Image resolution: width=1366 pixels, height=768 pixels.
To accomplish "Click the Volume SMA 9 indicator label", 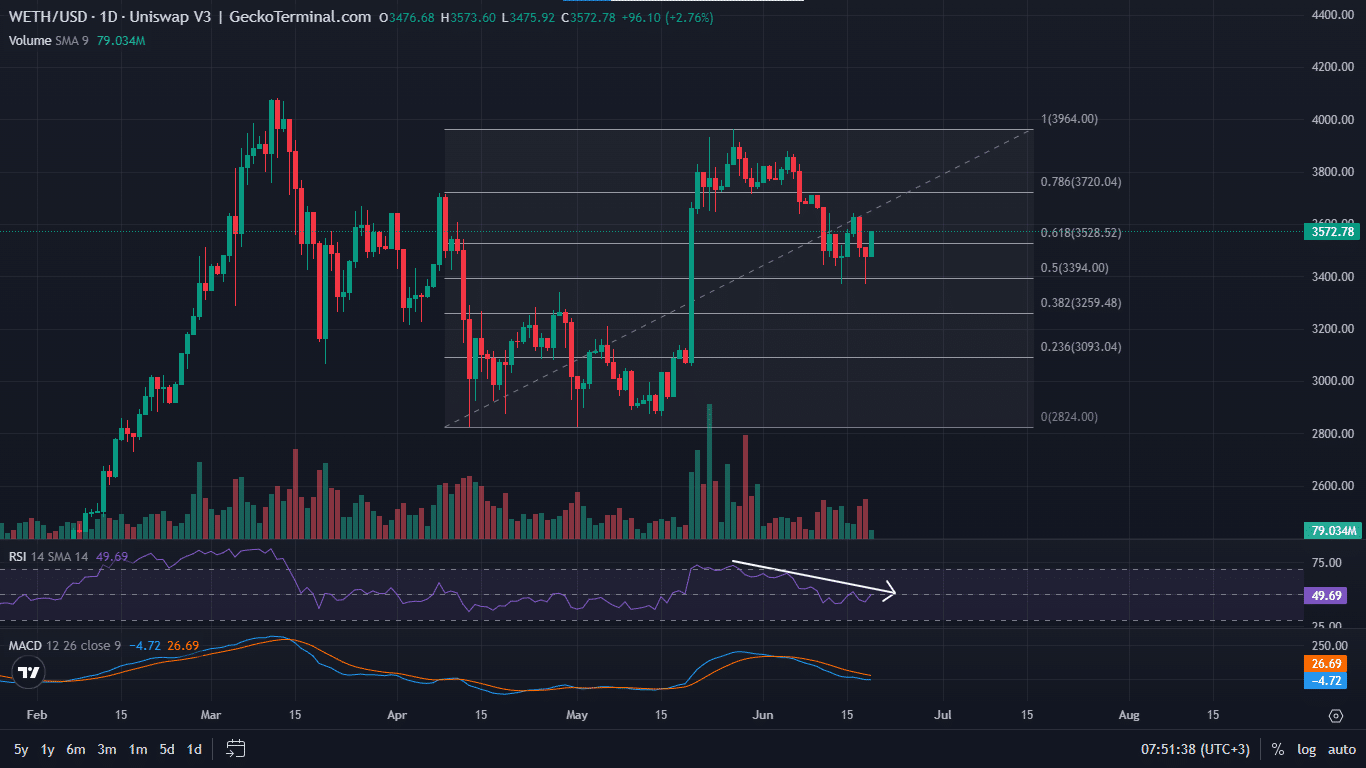I will 49,41.
